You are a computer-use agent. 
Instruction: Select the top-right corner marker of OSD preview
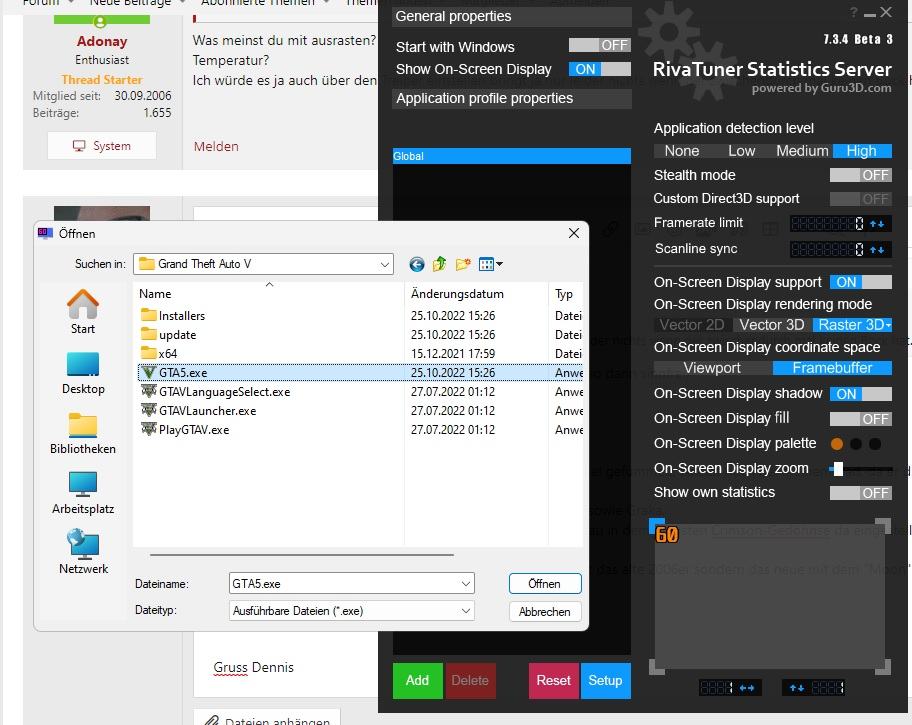click(x=884, y=525)
